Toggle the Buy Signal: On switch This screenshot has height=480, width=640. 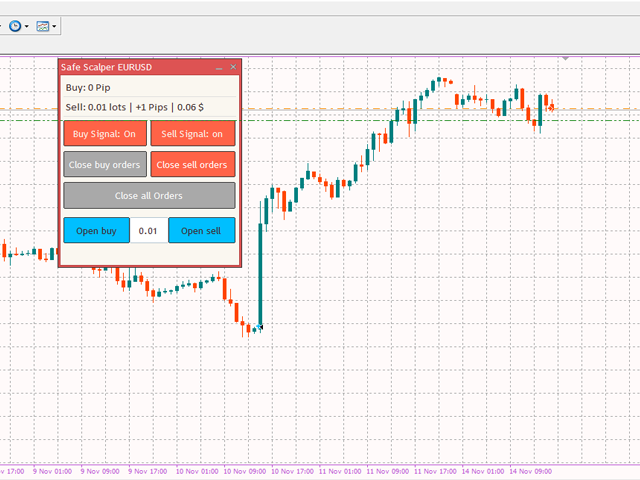[105, 133]
